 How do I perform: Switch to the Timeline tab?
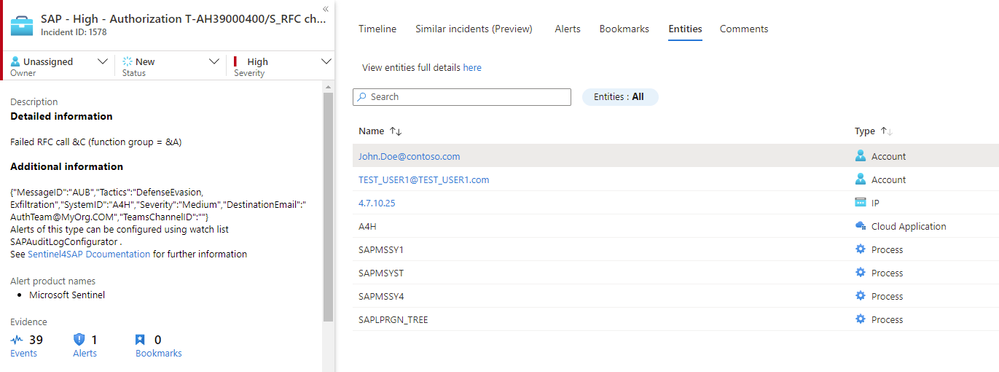click(377, 29)
